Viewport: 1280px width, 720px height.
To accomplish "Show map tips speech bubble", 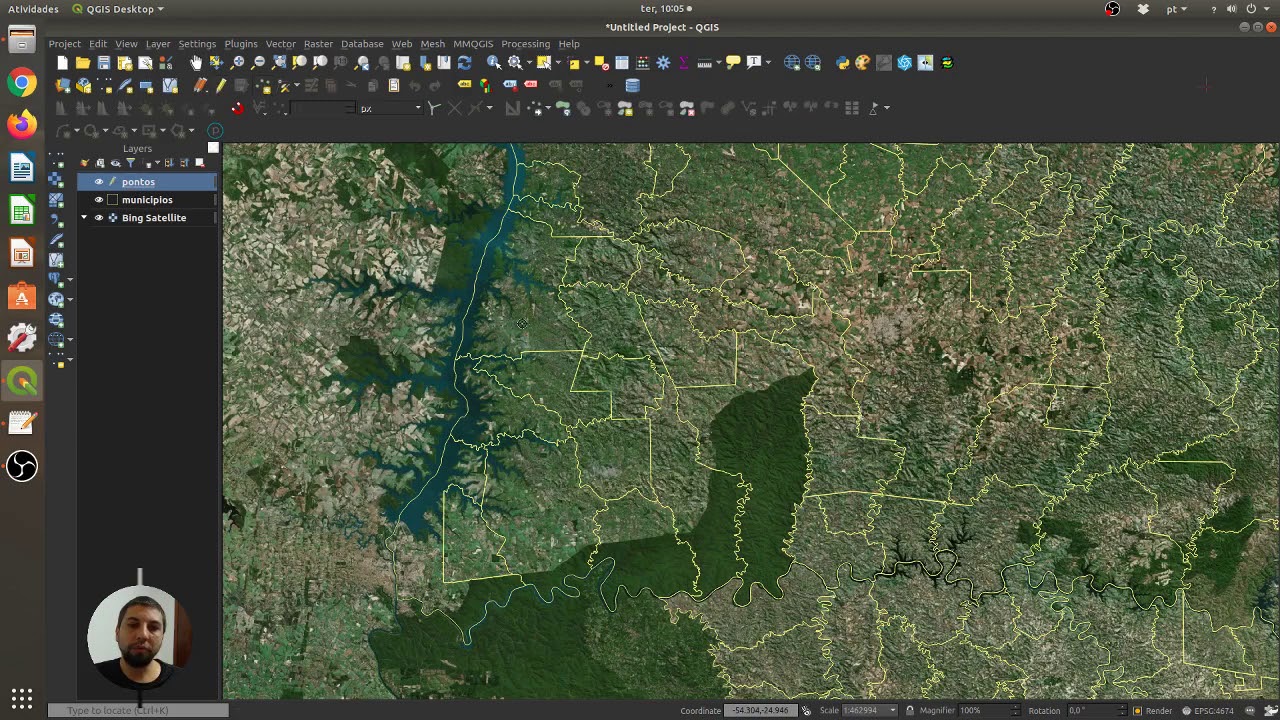I will tap(733, 62).
